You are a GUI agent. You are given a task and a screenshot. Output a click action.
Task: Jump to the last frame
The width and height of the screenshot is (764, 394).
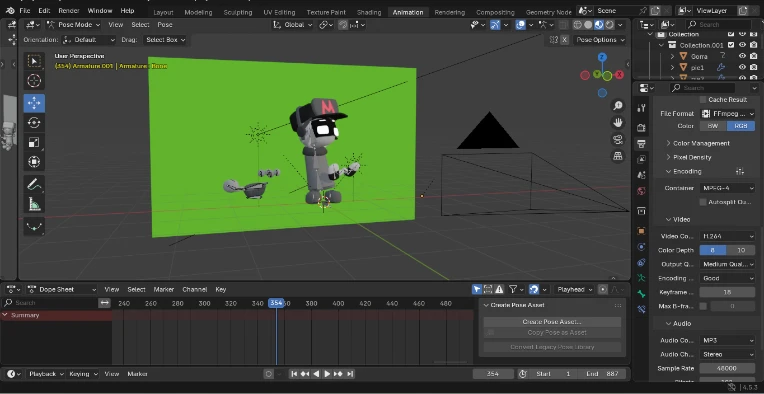349,374
